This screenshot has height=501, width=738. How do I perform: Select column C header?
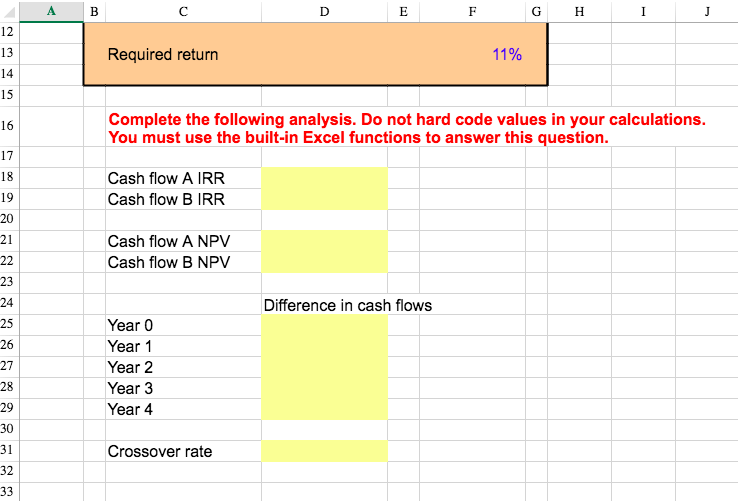tap(183, 11)
